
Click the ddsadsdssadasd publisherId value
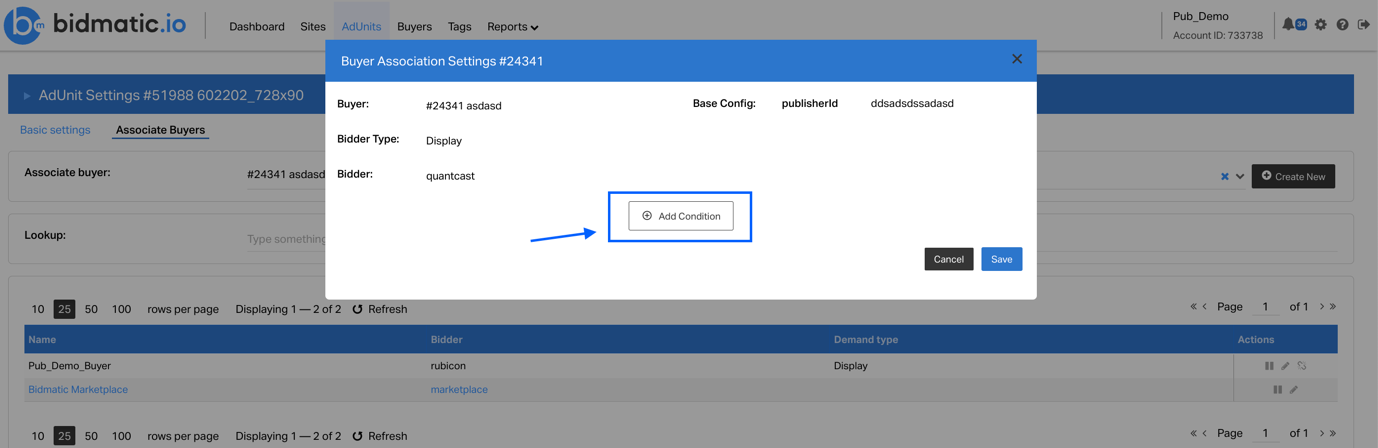(x=912, y=104)
